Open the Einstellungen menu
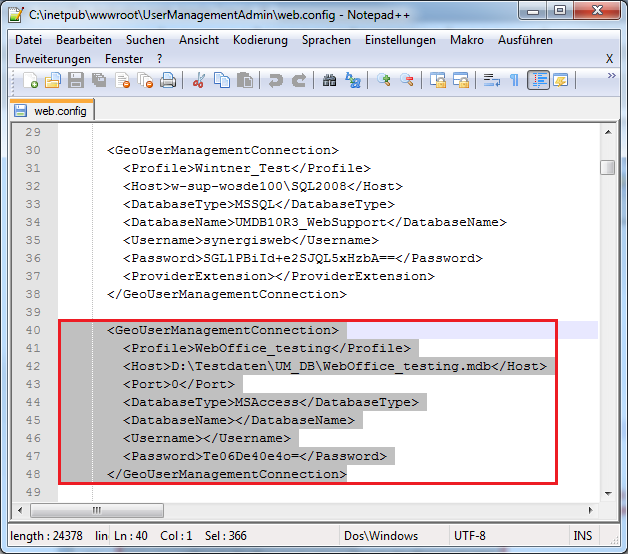The image size is (628, 554). pos(400,40)
